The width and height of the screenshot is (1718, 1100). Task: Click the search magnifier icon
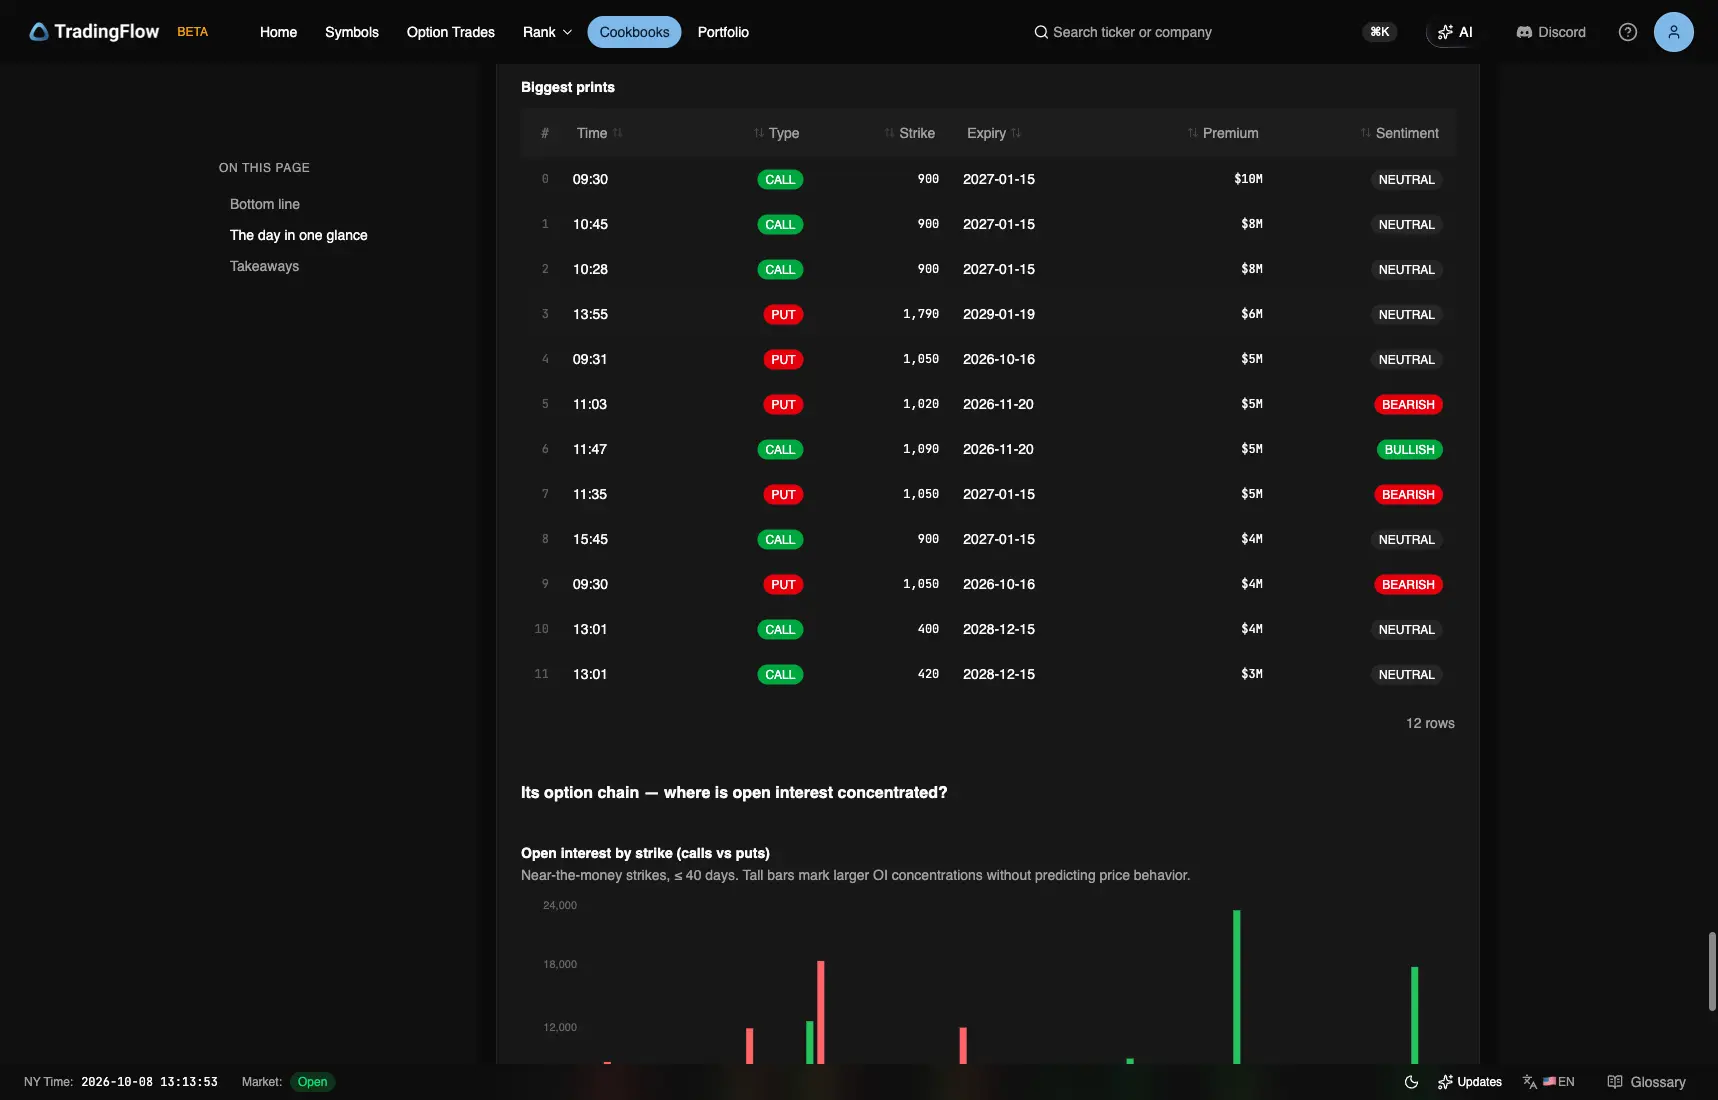coord(1041,32)
